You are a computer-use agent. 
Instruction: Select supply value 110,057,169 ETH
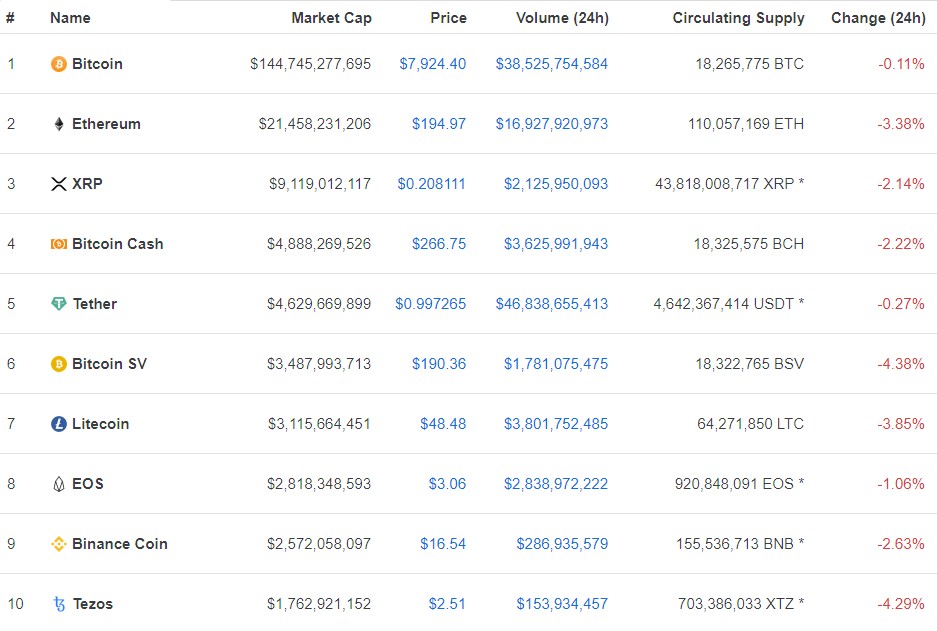(x=746, y=124)
